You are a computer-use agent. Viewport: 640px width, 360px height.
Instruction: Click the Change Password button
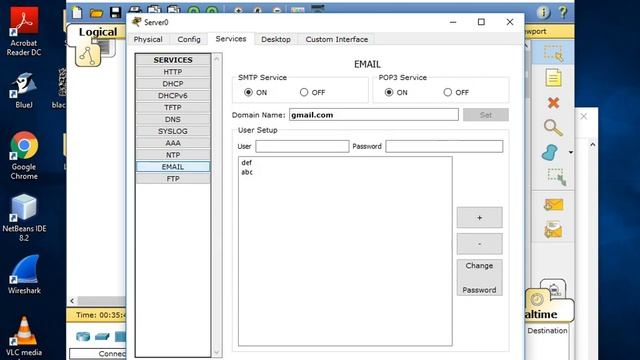click(480, 278)
